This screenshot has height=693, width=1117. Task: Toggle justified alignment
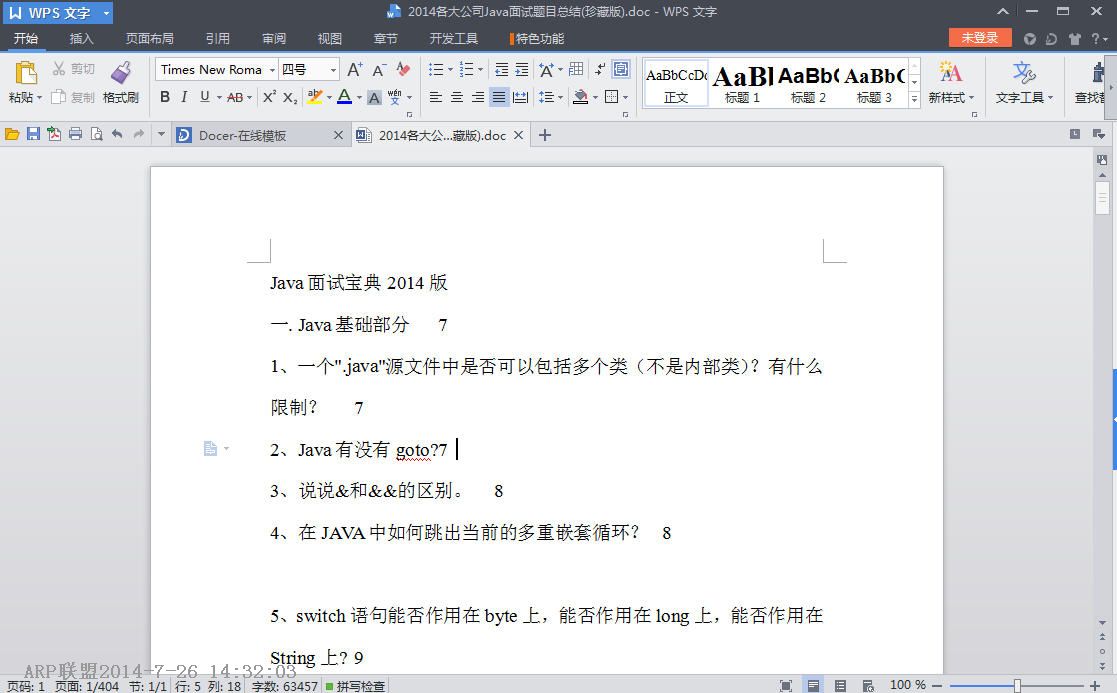pos(499,97)
